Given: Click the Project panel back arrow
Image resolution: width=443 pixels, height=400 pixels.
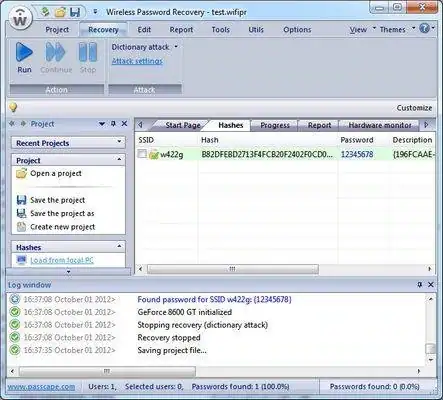Looking at the screenshot, I should click(12, 124).
